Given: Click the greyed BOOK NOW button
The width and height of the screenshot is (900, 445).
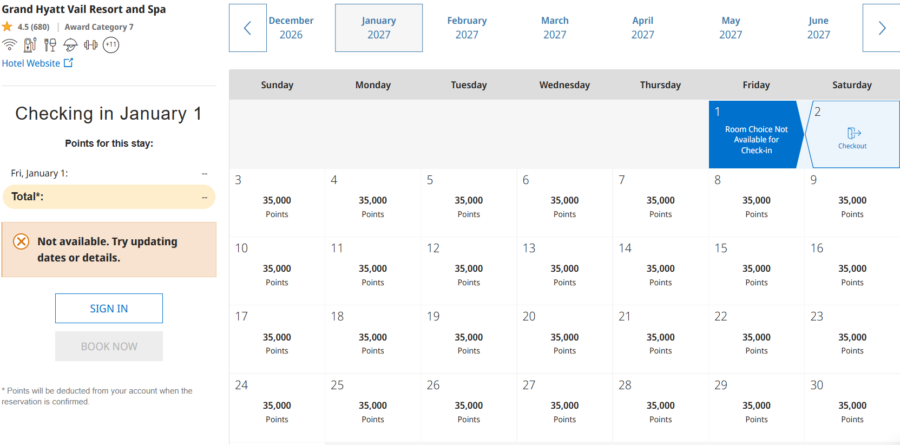Looking at the screenshot, I should tap(109, 346).
